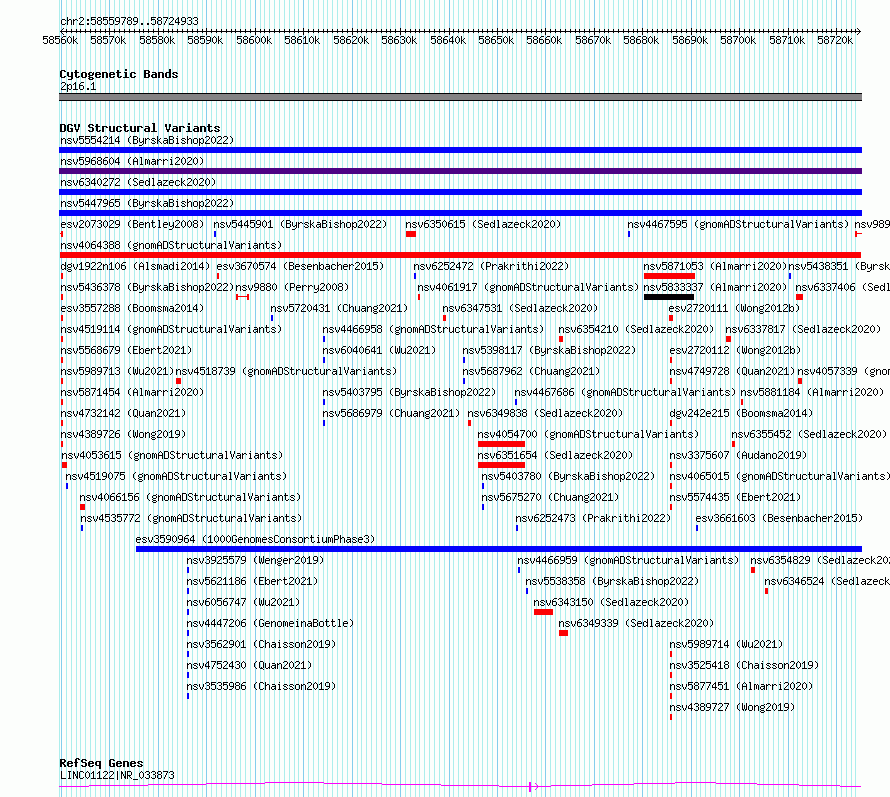This screenshot has height=797, width=890.
Task: Click esv3670574 (Besenbacher2015) label
Action: click(x=300, y=266)
